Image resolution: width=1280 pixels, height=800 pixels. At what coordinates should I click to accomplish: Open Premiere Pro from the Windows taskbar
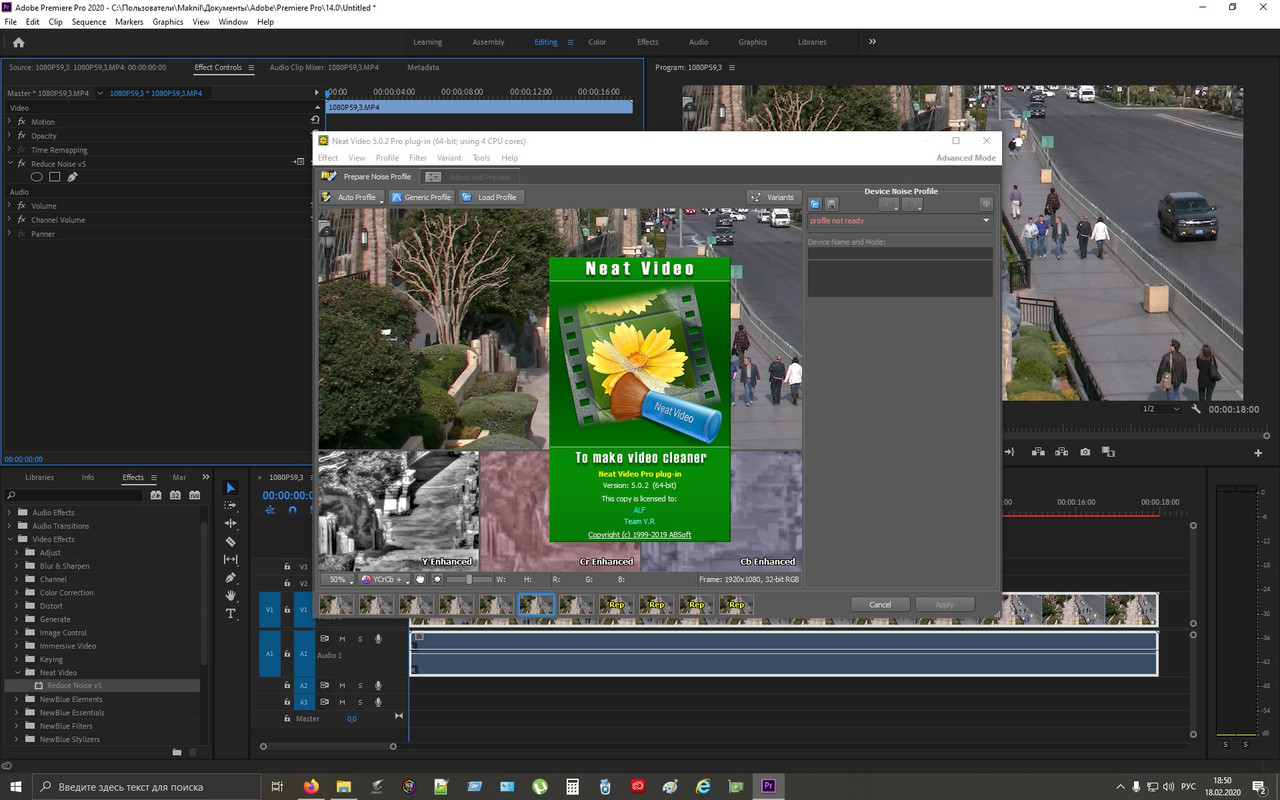pyautogui.click(x=768, y=786)
